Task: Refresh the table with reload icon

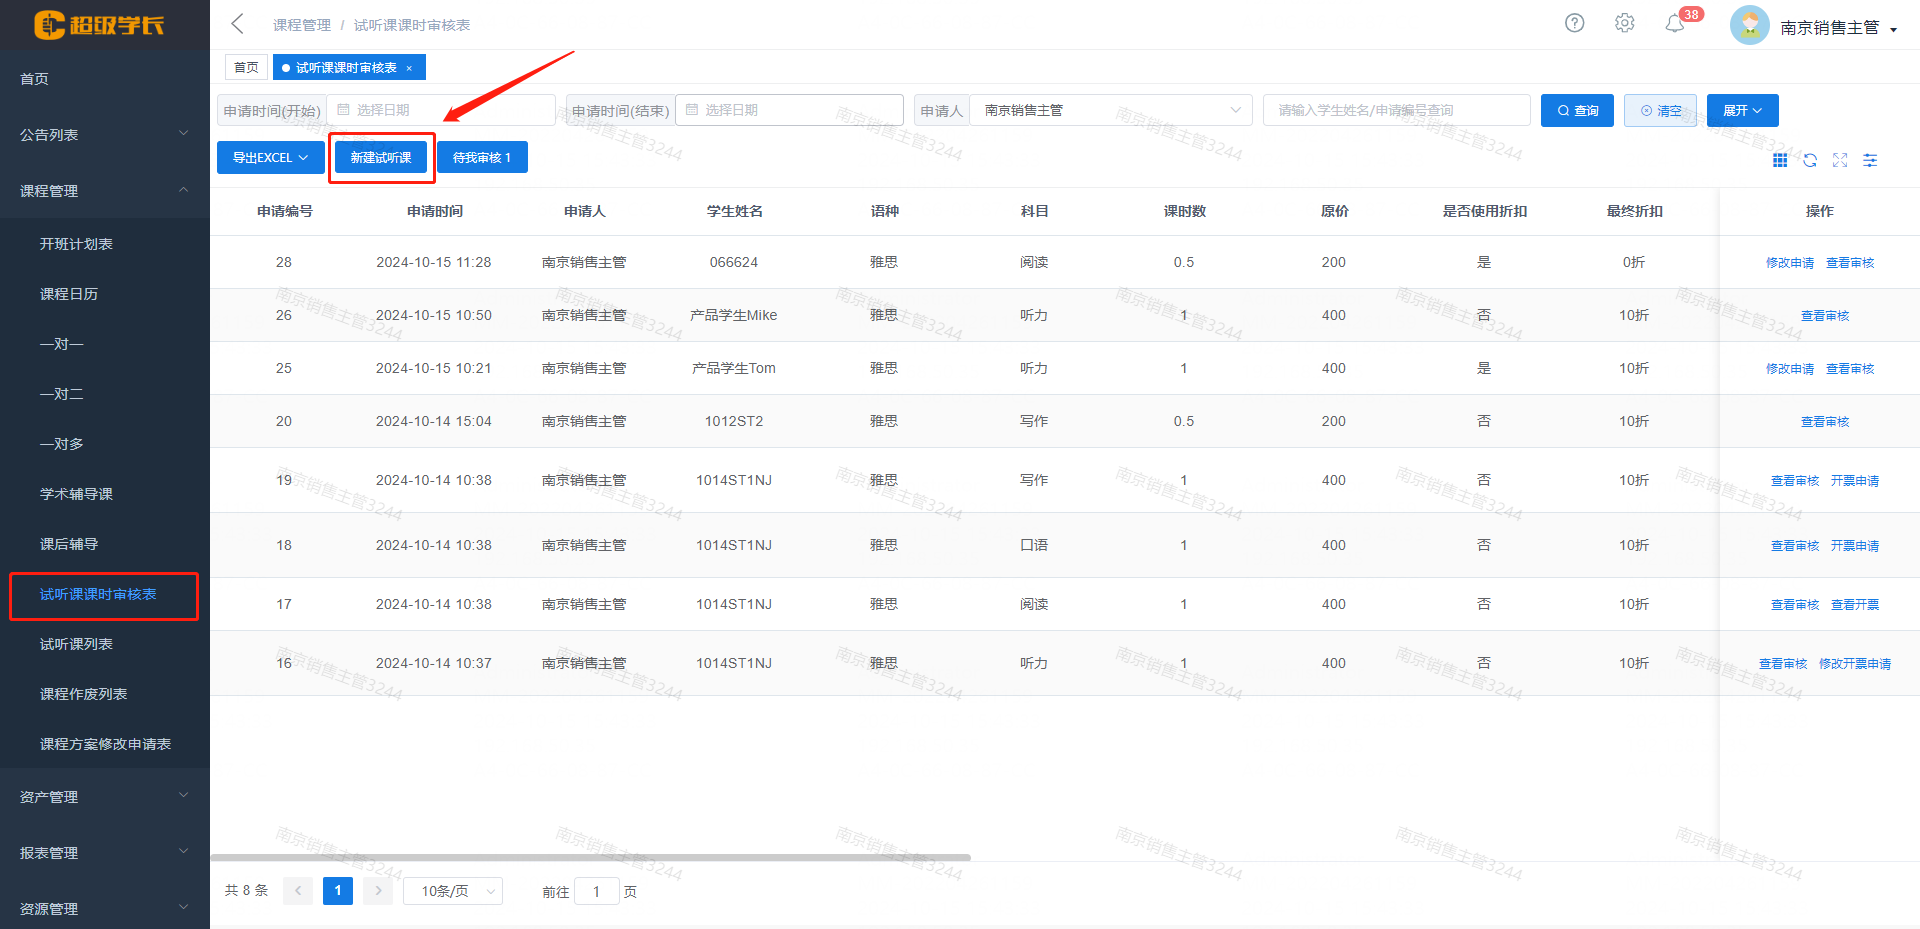Action: click(x=1810, y=160)
